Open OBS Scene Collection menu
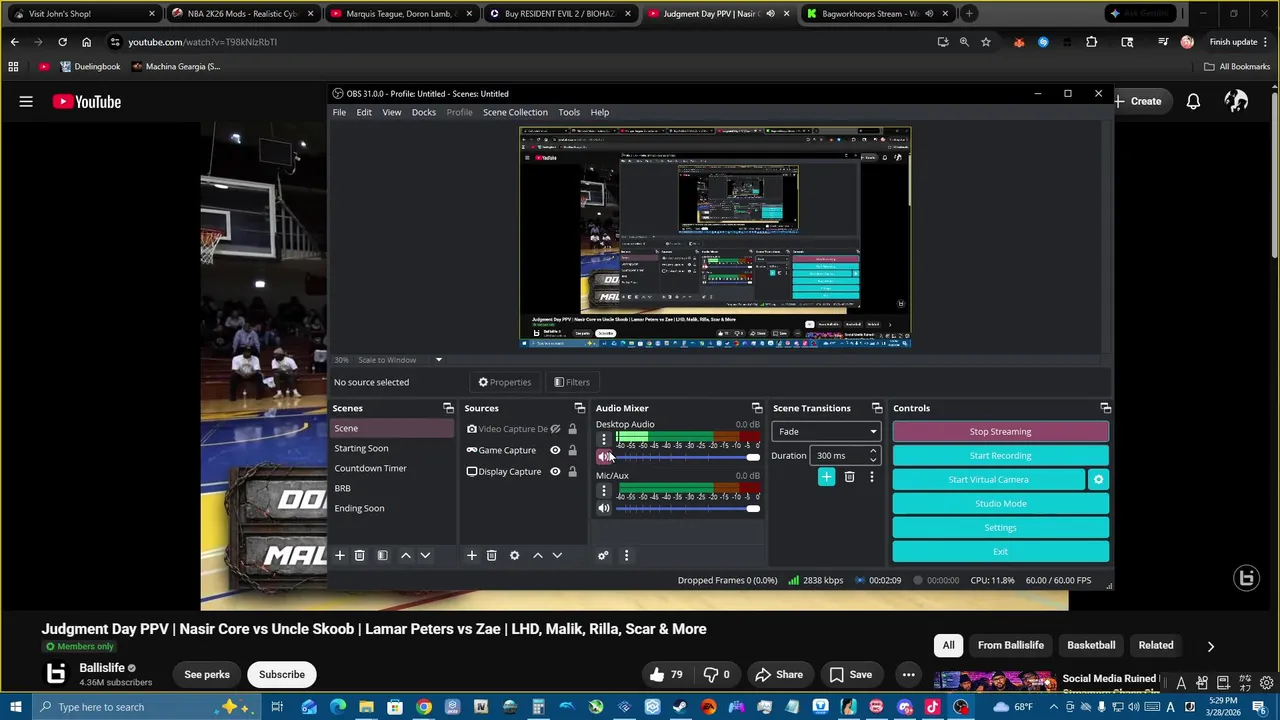The width and height of the screenshot is (1280, 720). [x=515, y=112]
